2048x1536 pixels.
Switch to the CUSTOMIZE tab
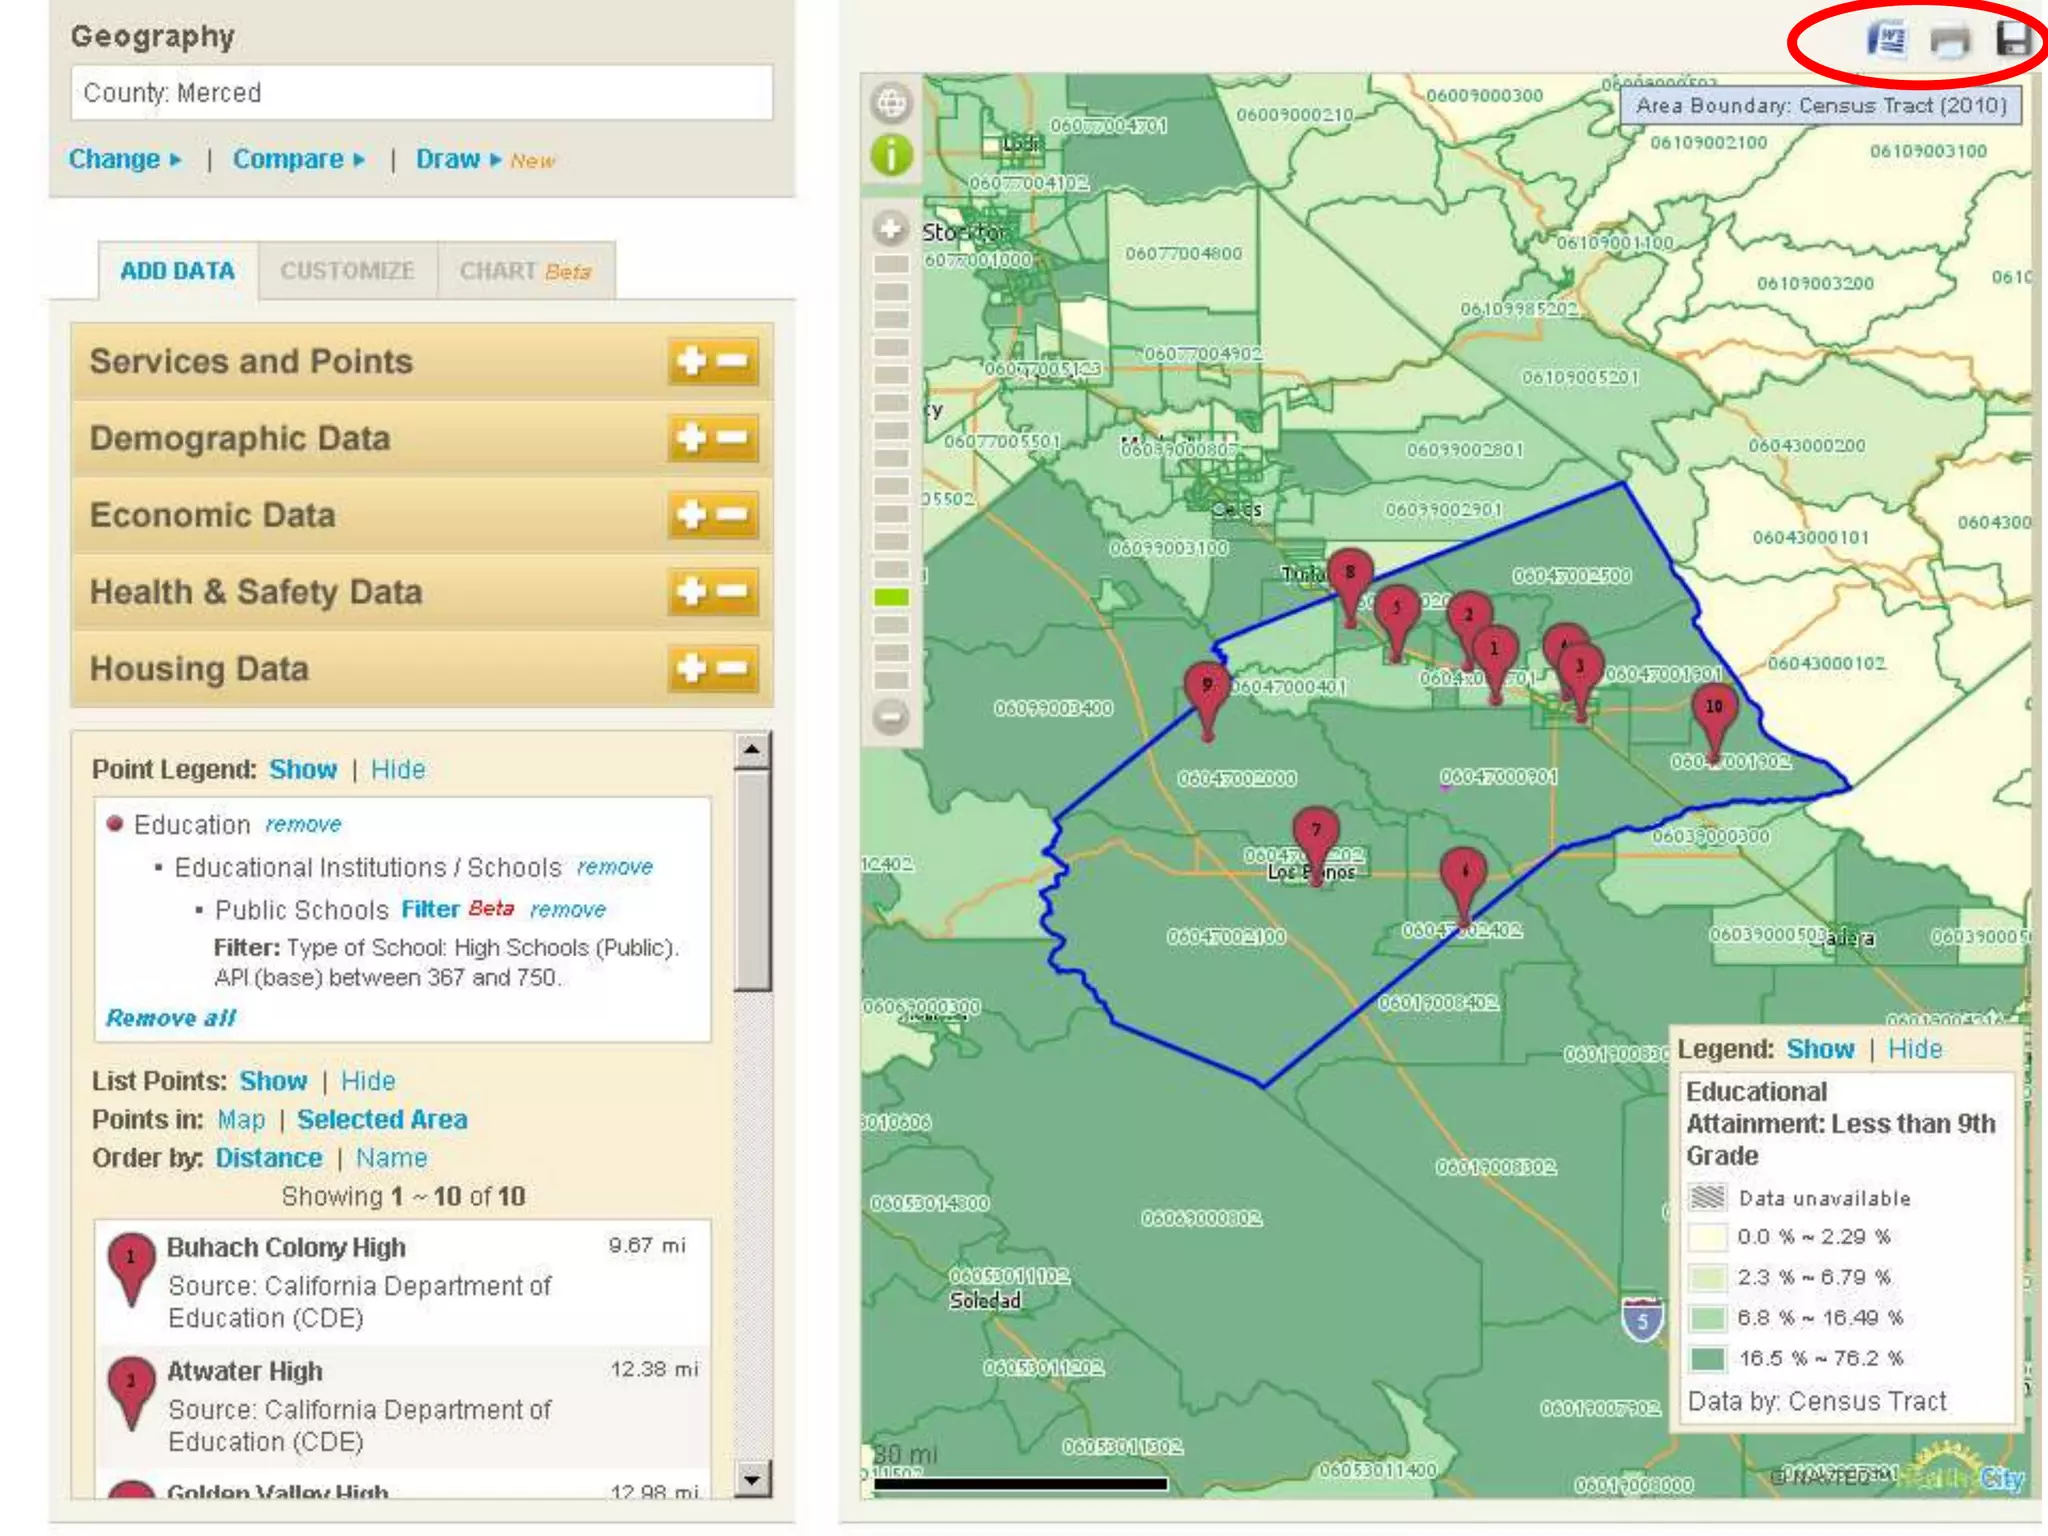347,271
